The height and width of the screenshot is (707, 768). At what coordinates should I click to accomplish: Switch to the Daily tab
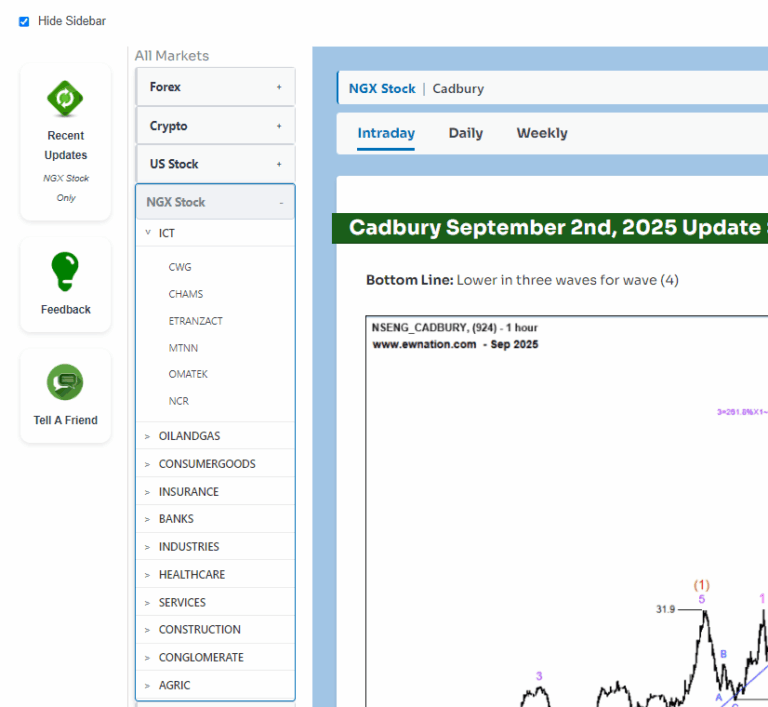click(466, 133)
